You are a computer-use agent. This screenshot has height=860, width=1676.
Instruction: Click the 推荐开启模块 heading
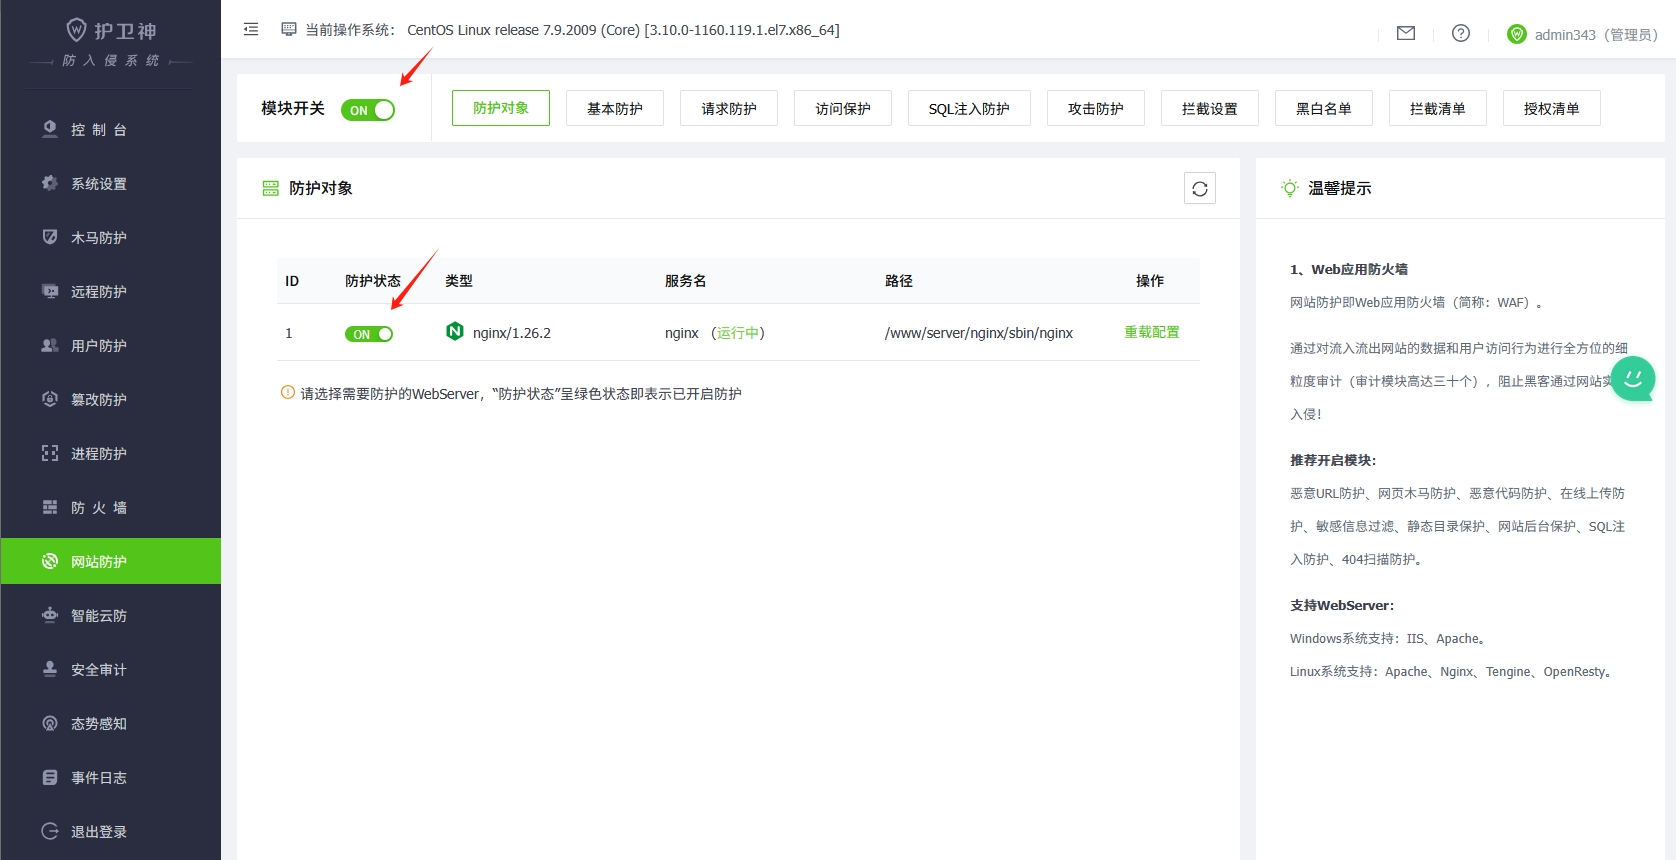(x=1333, y=460)
